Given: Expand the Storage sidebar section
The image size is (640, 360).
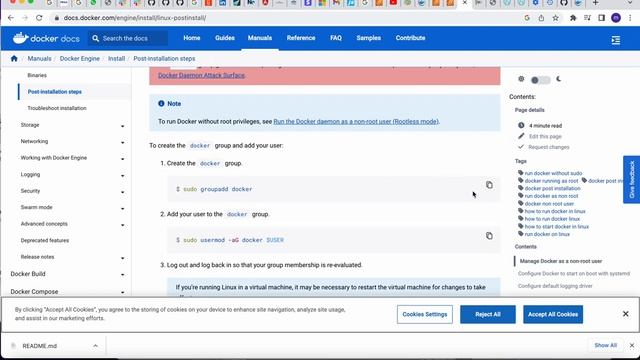Looking at the screenshot, I should [122, 126].
